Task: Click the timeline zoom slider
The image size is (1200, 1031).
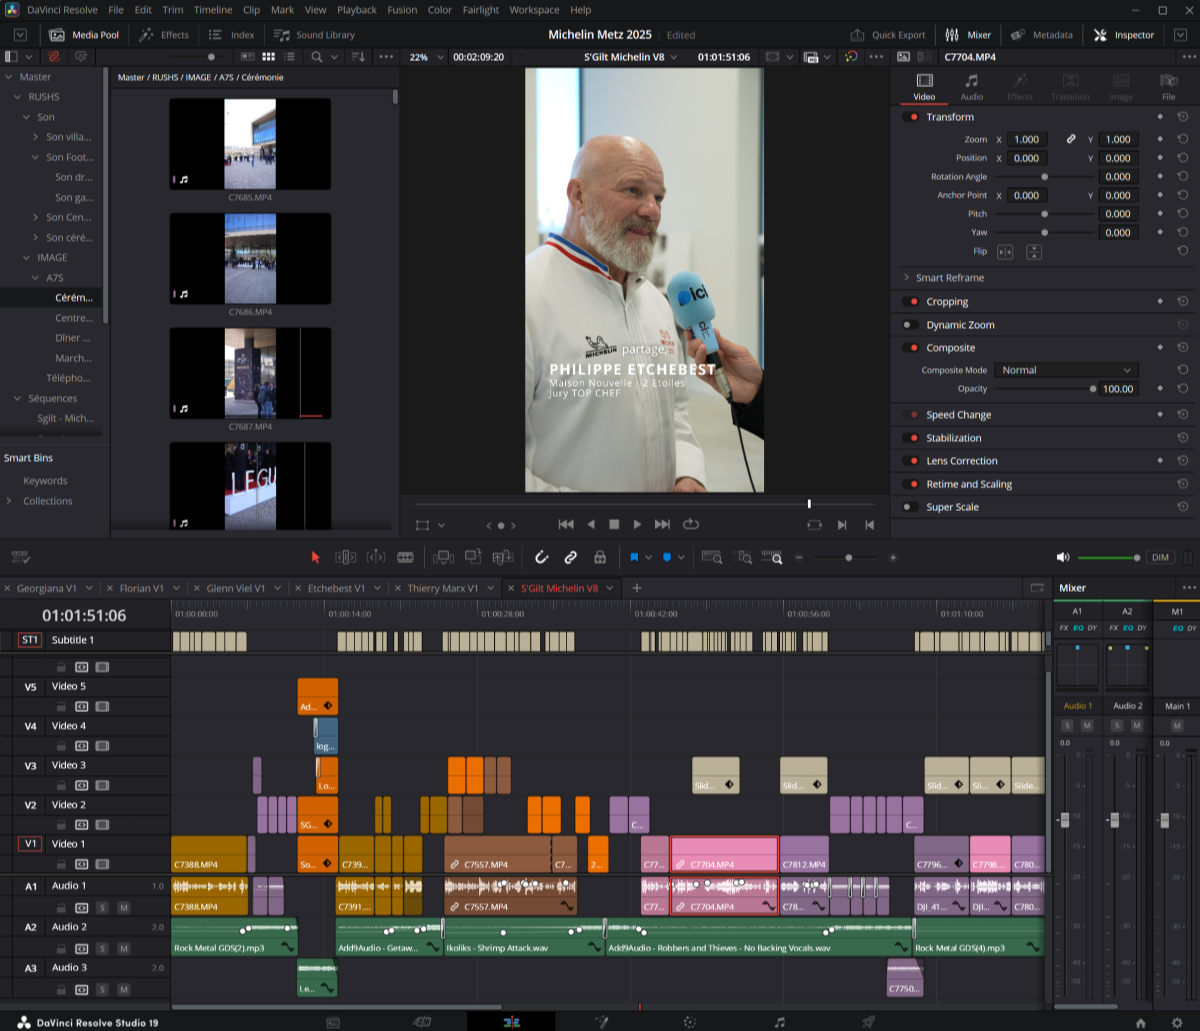Action: click(x=848, y=557)
